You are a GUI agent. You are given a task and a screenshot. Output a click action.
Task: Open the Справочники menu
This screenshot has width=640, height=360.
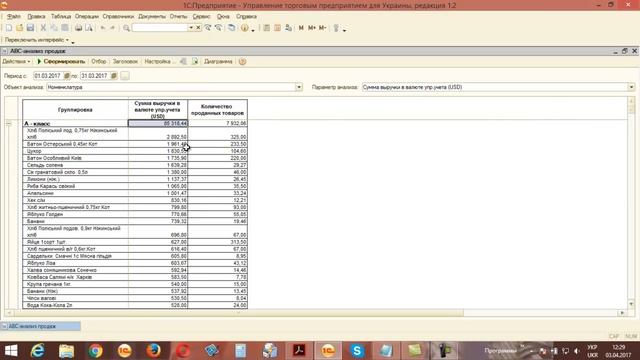click(x=118, y=16)
